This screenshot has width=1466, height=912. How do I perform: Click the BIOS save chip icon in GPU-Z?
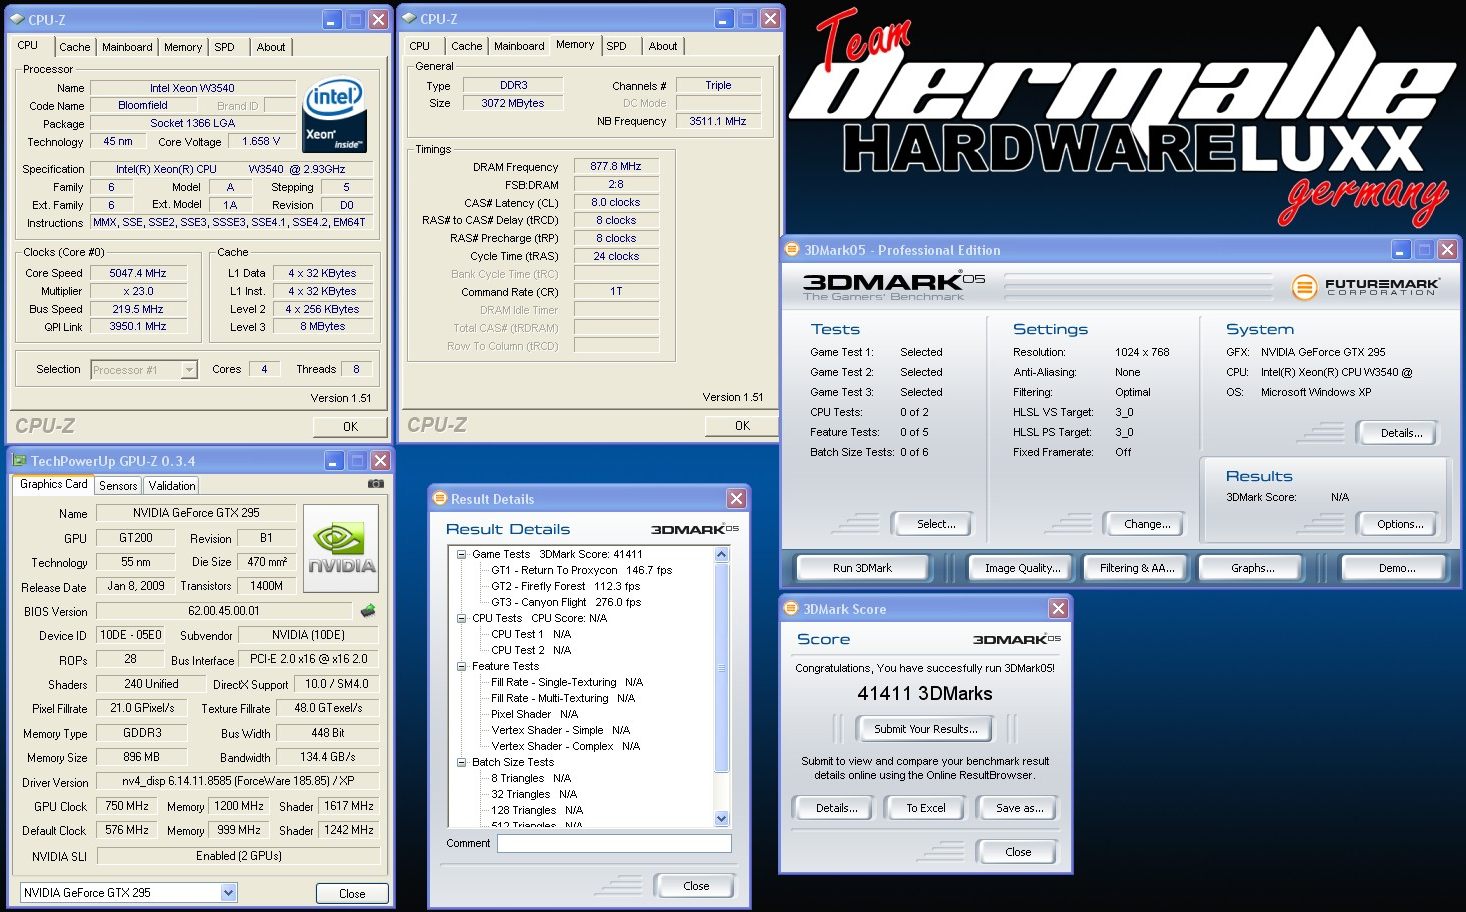(x=368, y=610)
